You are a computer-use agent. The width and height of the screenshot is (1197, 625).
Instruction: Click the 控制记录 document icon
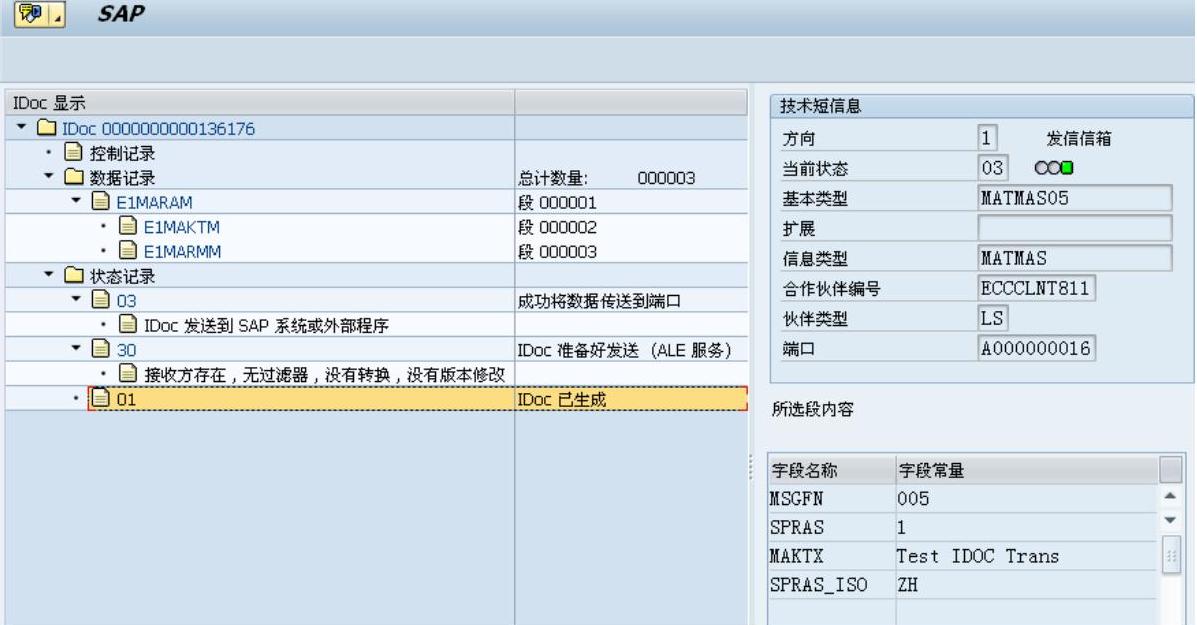click(x=73, y=152)
